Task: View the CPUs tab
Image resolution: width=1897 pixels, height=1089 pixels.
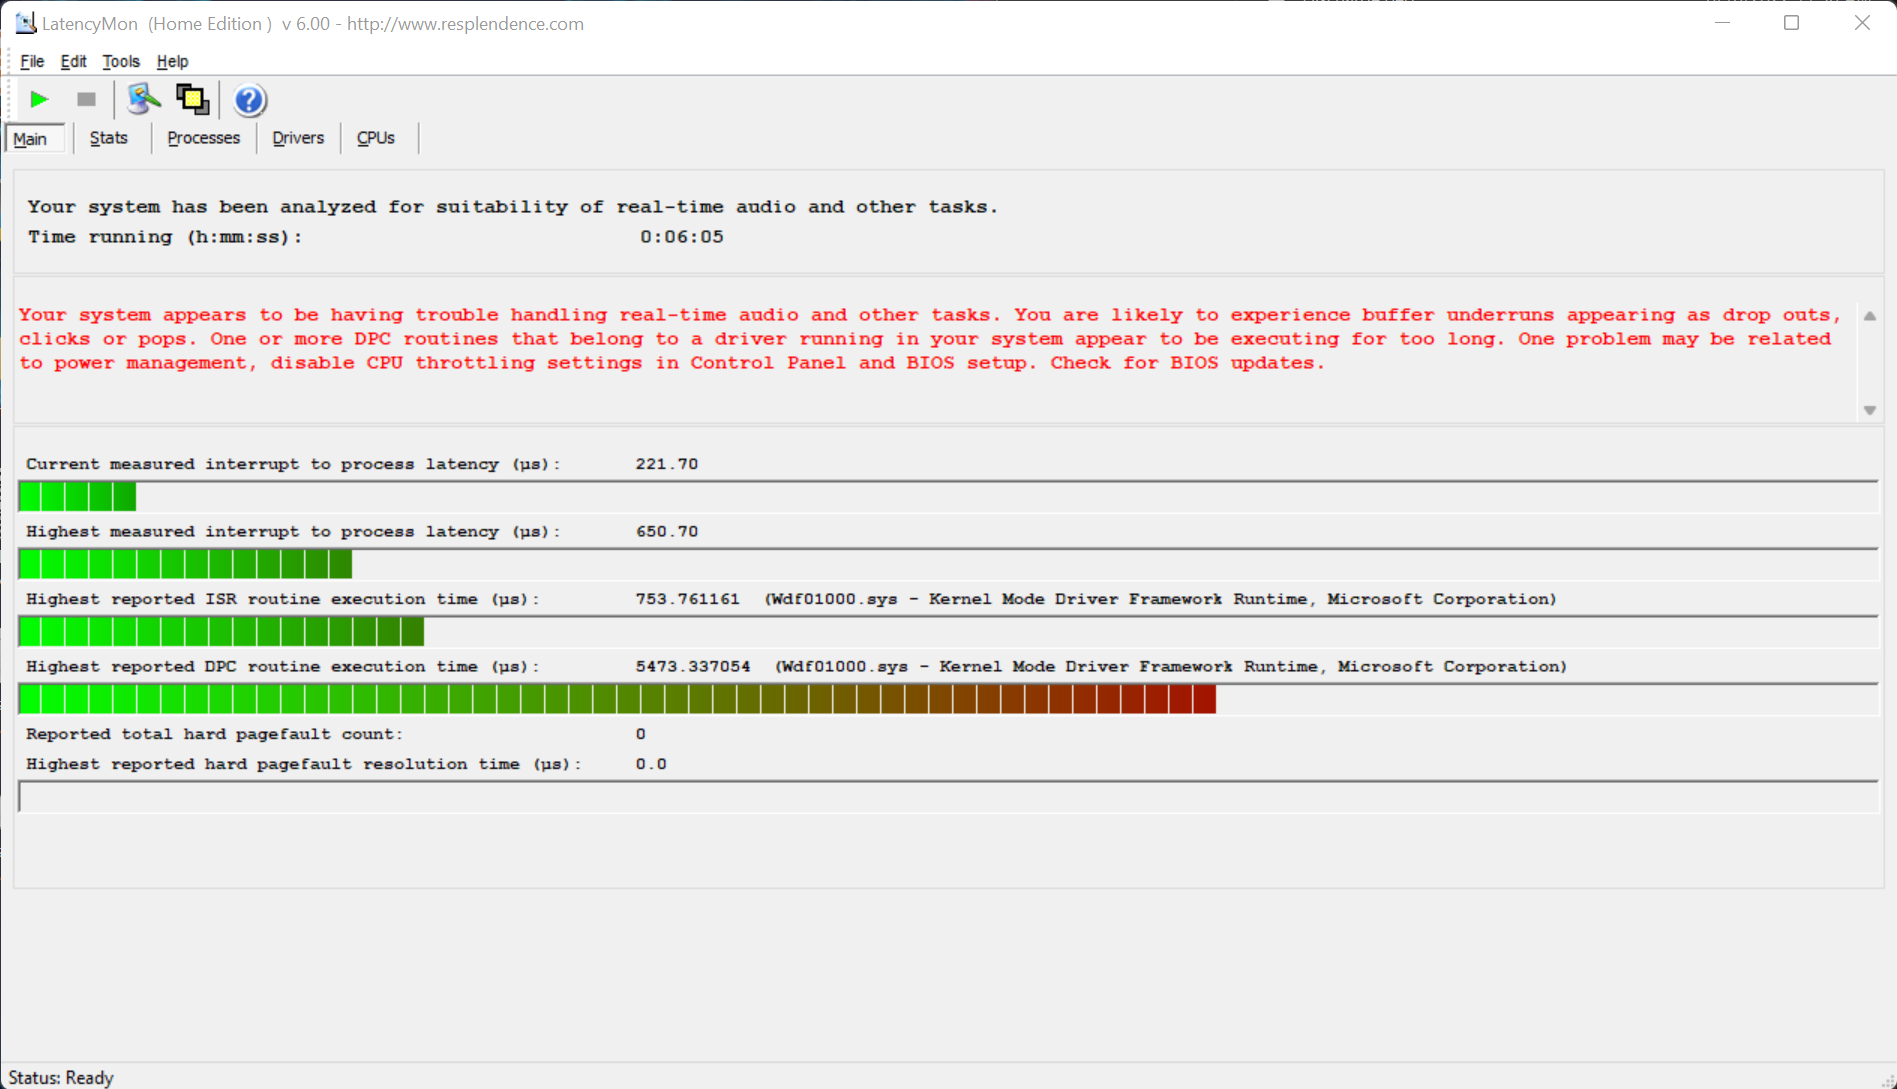Action: [376, 138]
